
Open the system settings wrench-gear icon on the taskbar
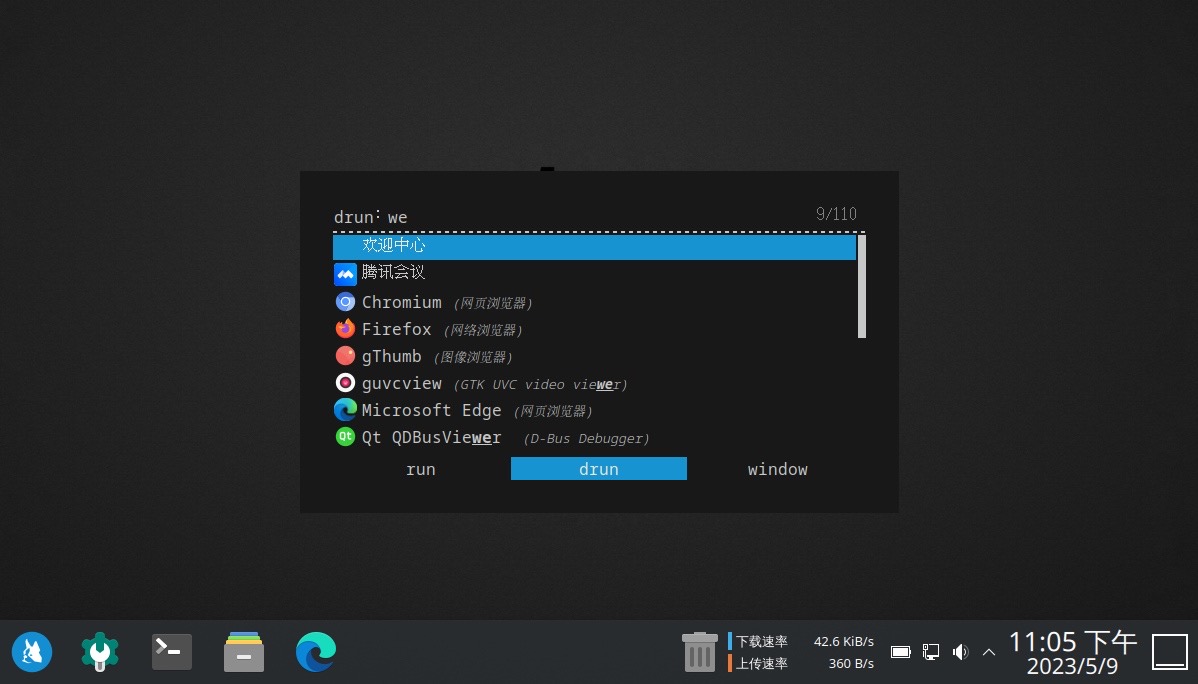(x=100, y=652)
